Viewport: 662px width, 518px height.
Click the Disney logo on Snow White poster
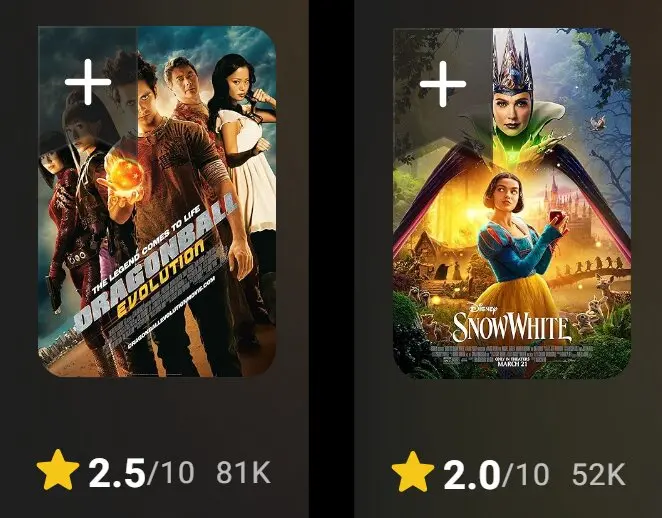pos(480,308)
